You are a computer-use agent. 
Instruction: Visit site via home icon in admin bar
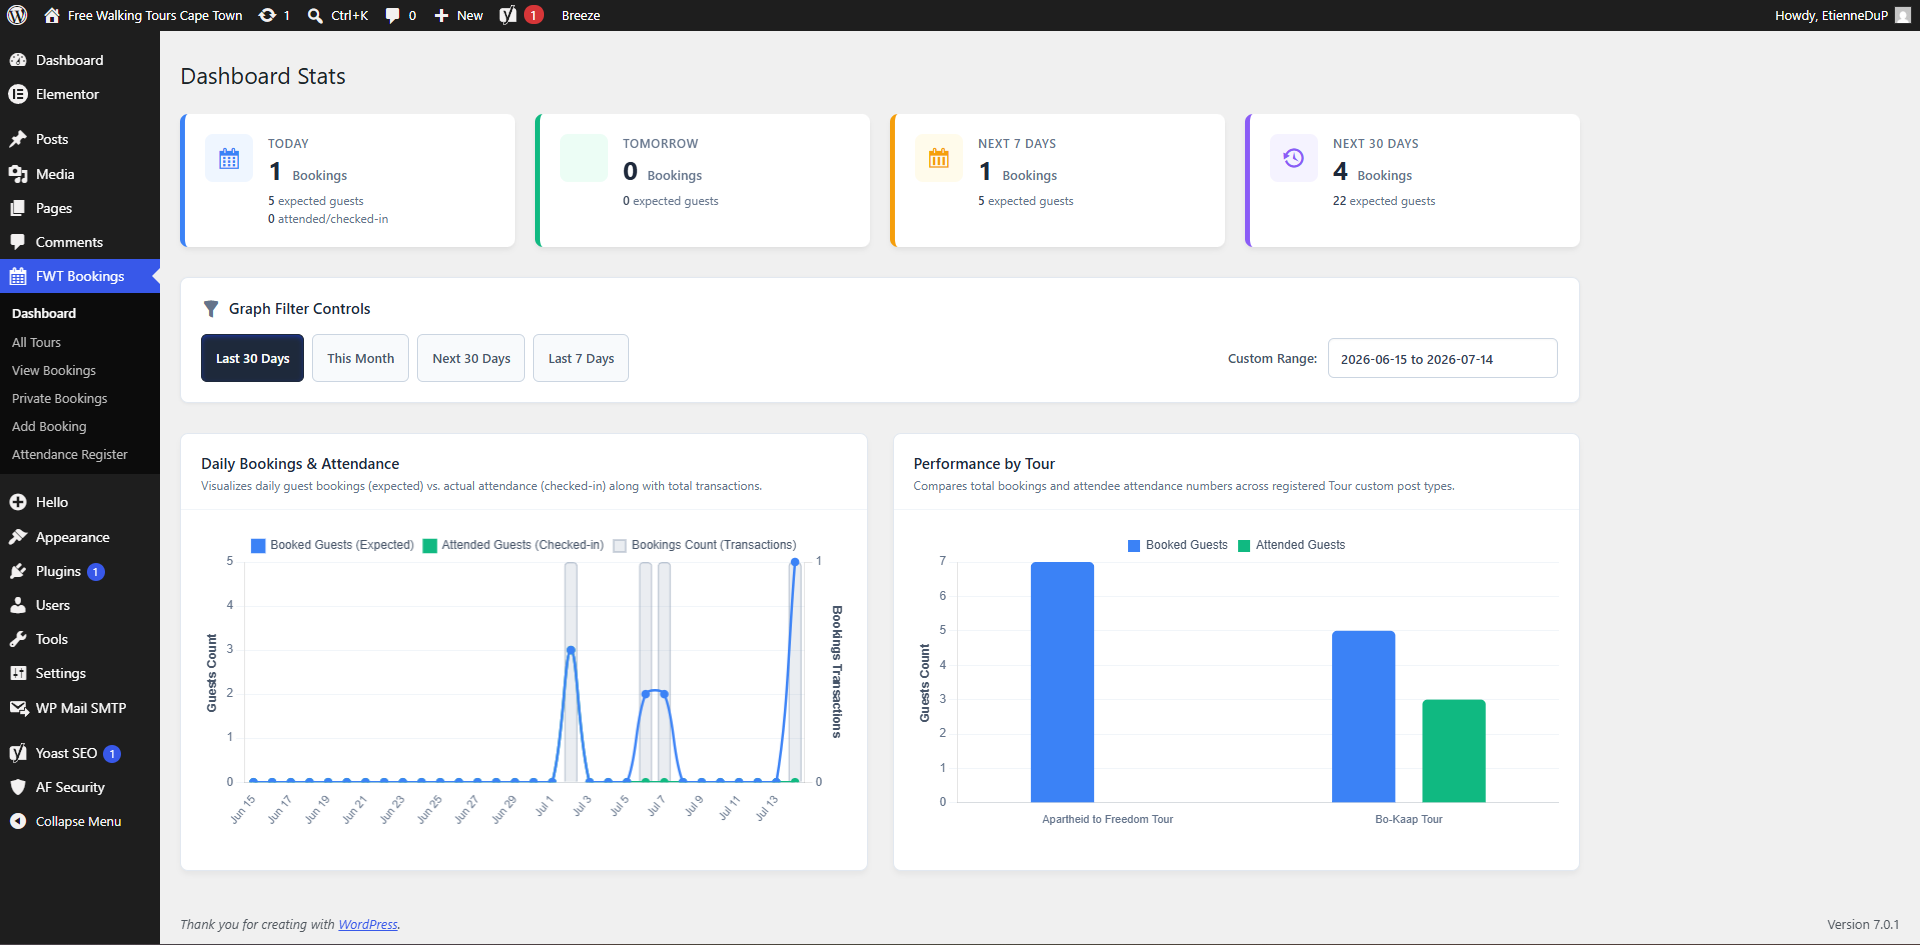pyautogui.click(x=52, y=15)
